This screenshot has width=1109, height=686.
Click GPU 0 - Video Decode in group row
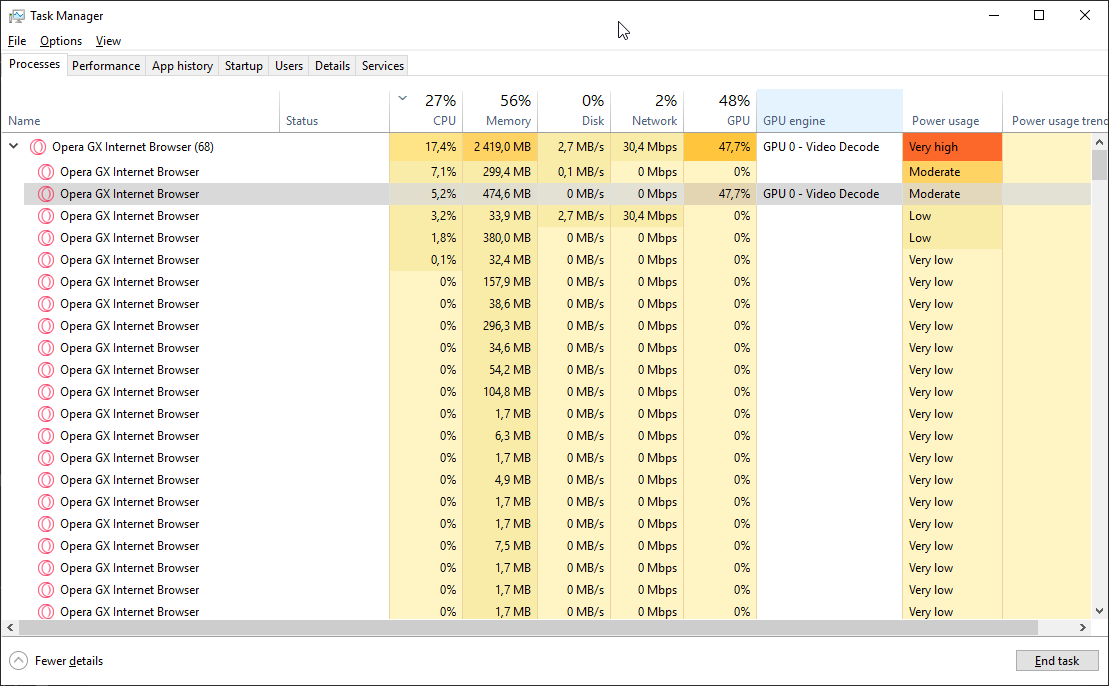point(830,147)
